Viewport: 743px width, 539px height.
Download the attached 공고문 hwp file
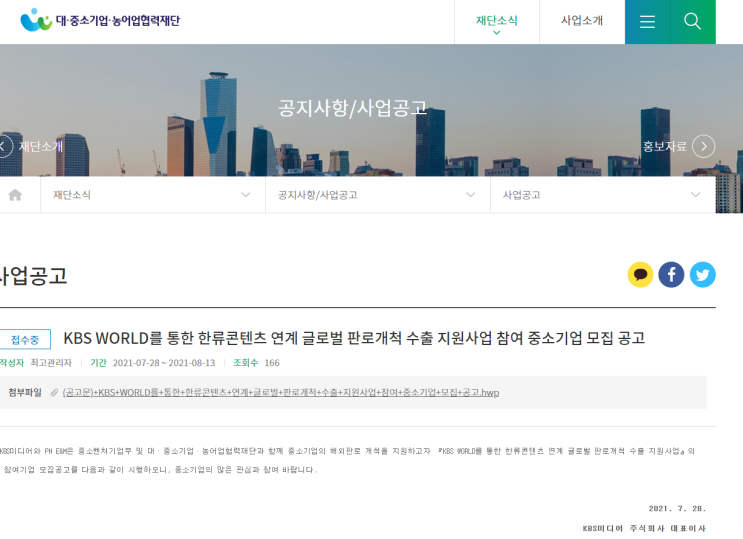click(281, 393)
